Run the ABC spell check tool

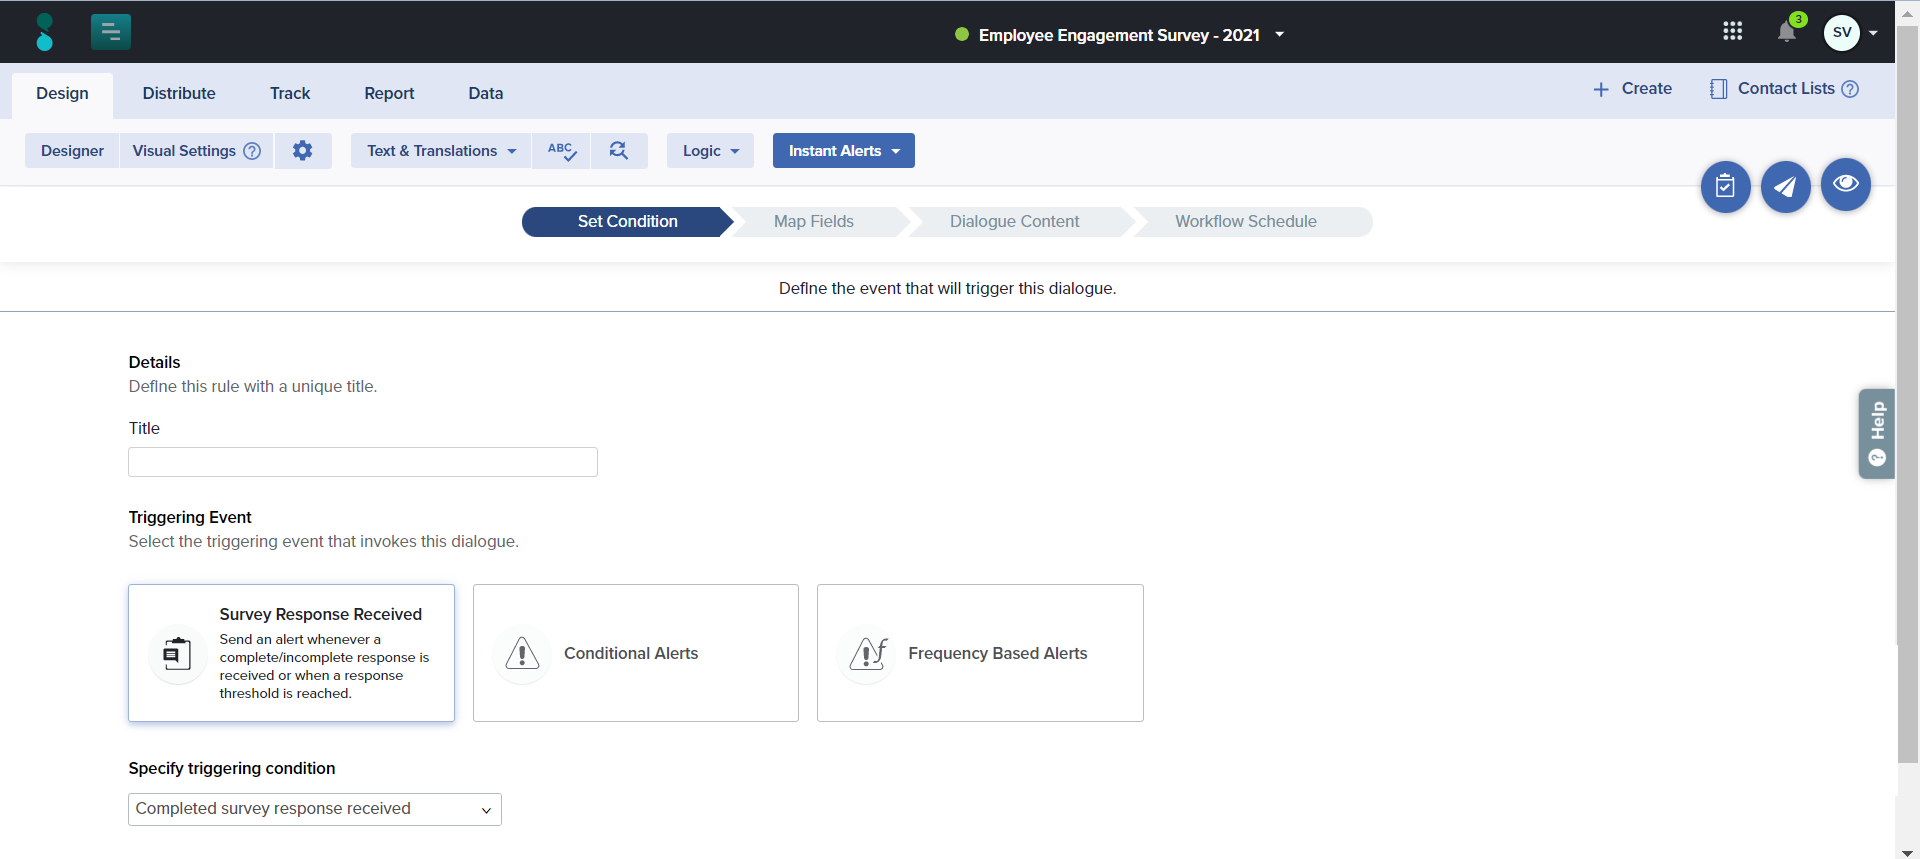[561, 151]
